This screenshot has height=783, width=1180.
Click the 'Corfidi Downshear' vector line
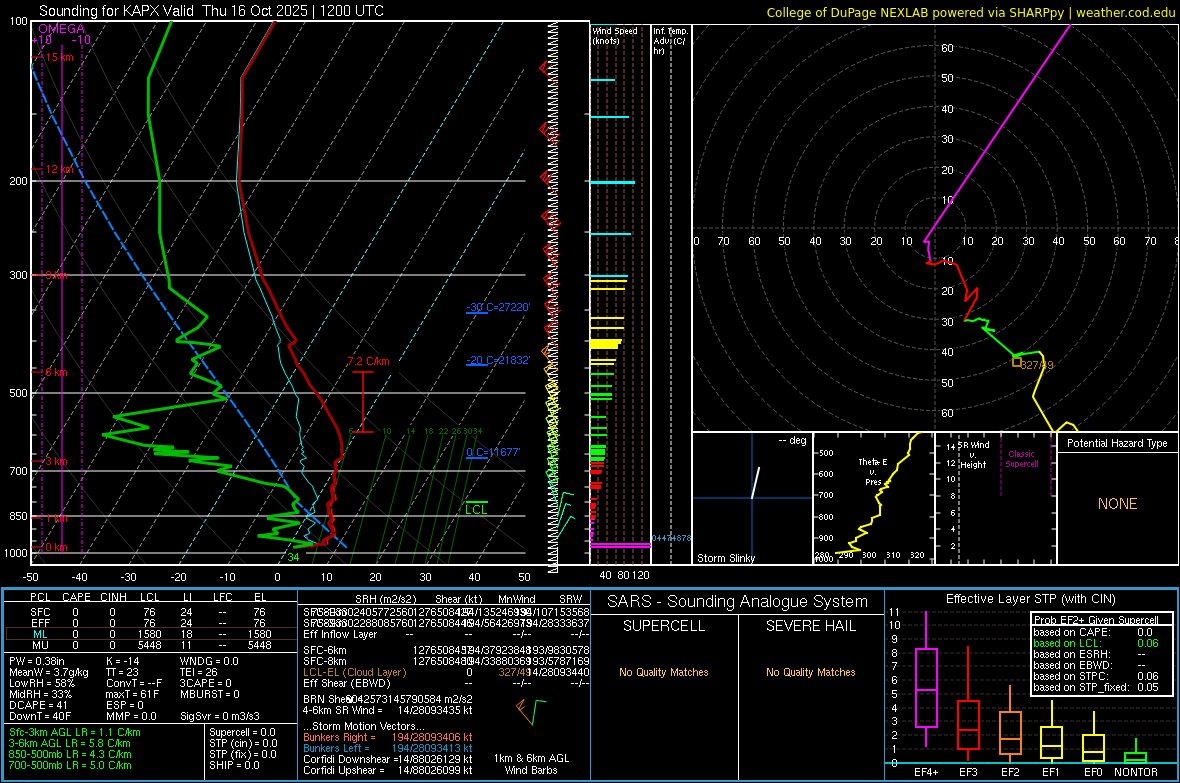388,759
